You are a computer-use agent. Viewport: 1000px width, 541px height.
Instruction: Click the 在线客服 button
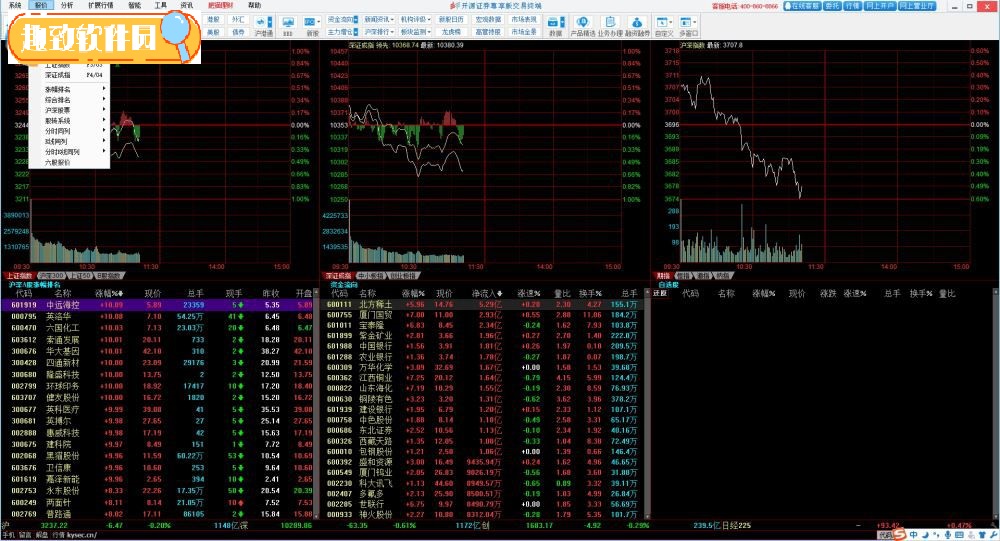click(x=801, y=5)
